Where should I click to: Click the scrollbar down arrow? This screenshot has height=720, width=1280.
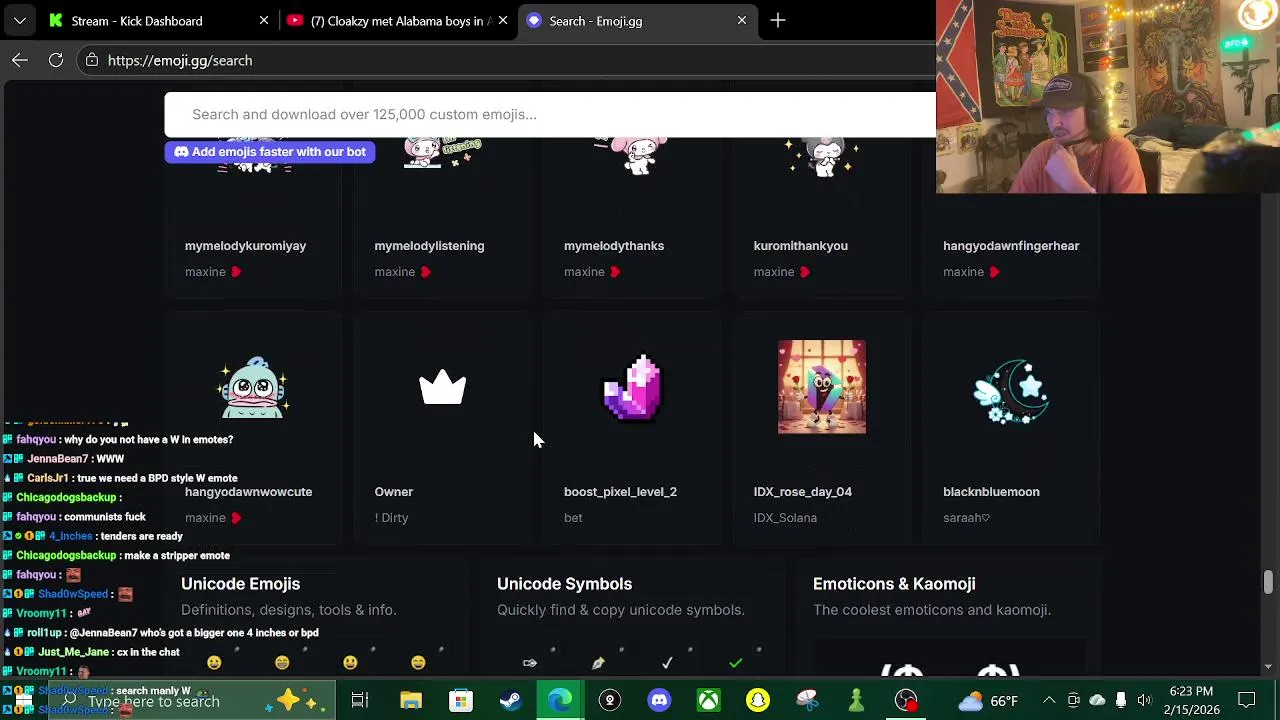pyautogui.click(x=1269, y=666)
